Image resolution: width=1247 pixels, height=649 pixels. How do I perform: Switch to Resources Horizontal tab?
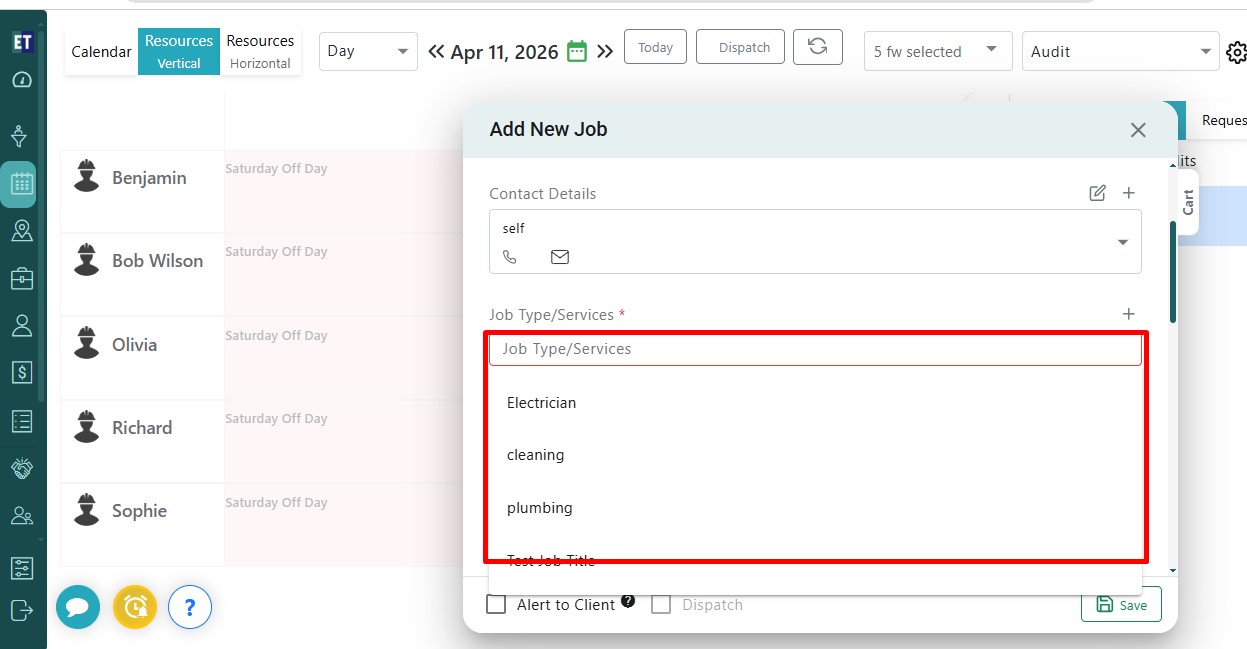(x=260, y=51)
